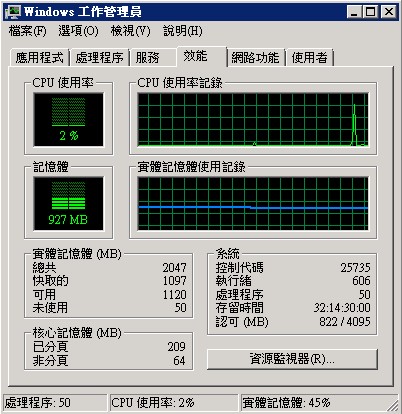Select the 效能 tab
The height and width of the screenshot is (414, 402).
201,56
